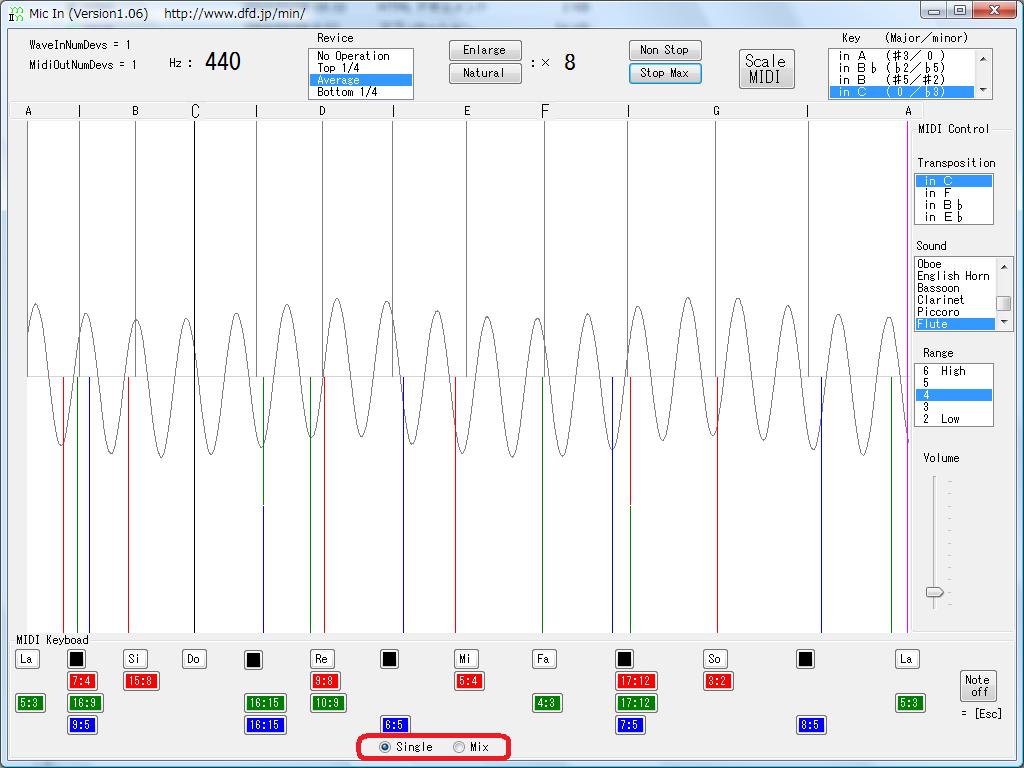Screen dimensions: 1024x768
Task: Click the red 3:2 ratio button
Action: pyautogui.click(x=718, y=681)
